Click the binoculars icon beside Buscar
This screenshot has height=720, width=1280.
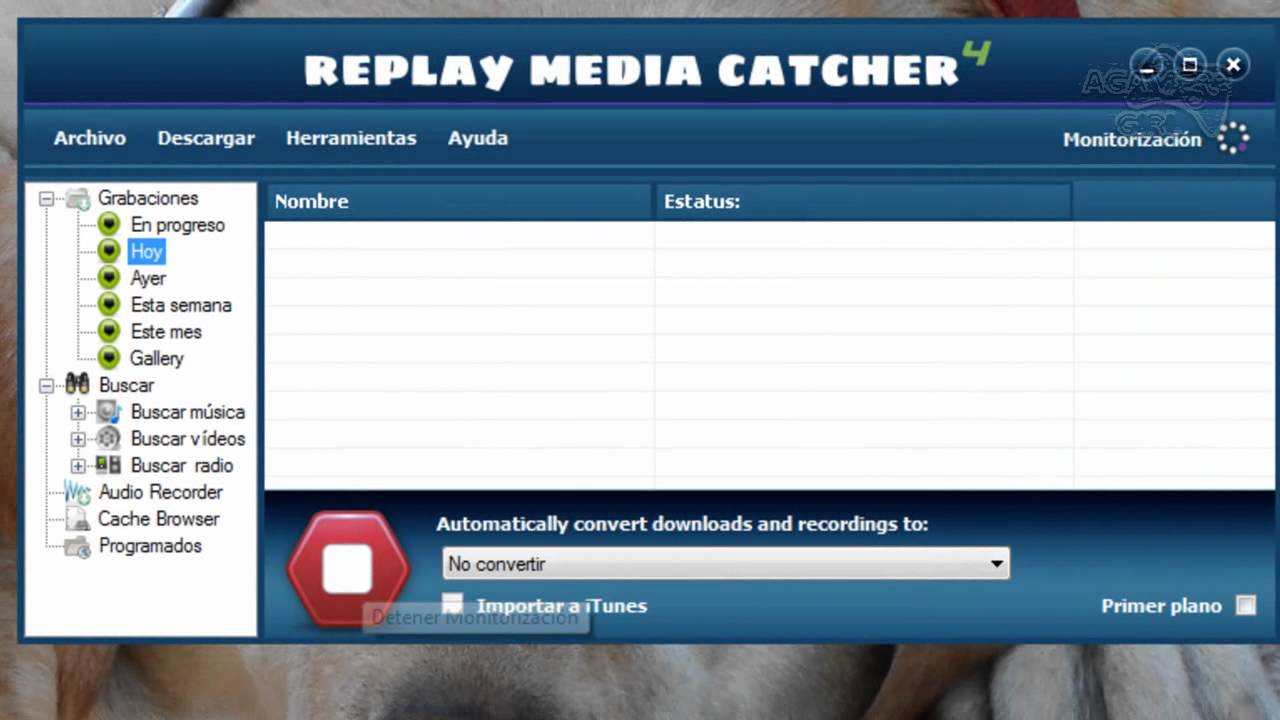78,384
